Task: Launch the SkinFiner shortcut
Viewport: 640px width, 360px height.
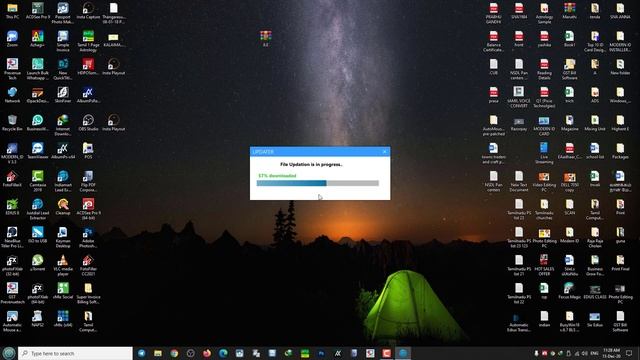Action: point(63,95)
